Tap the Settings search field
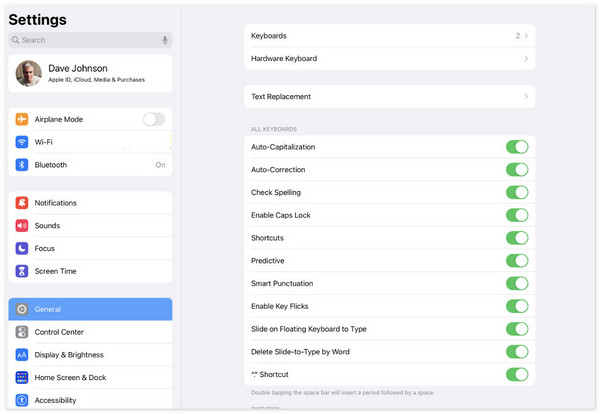 pos(90,40)
